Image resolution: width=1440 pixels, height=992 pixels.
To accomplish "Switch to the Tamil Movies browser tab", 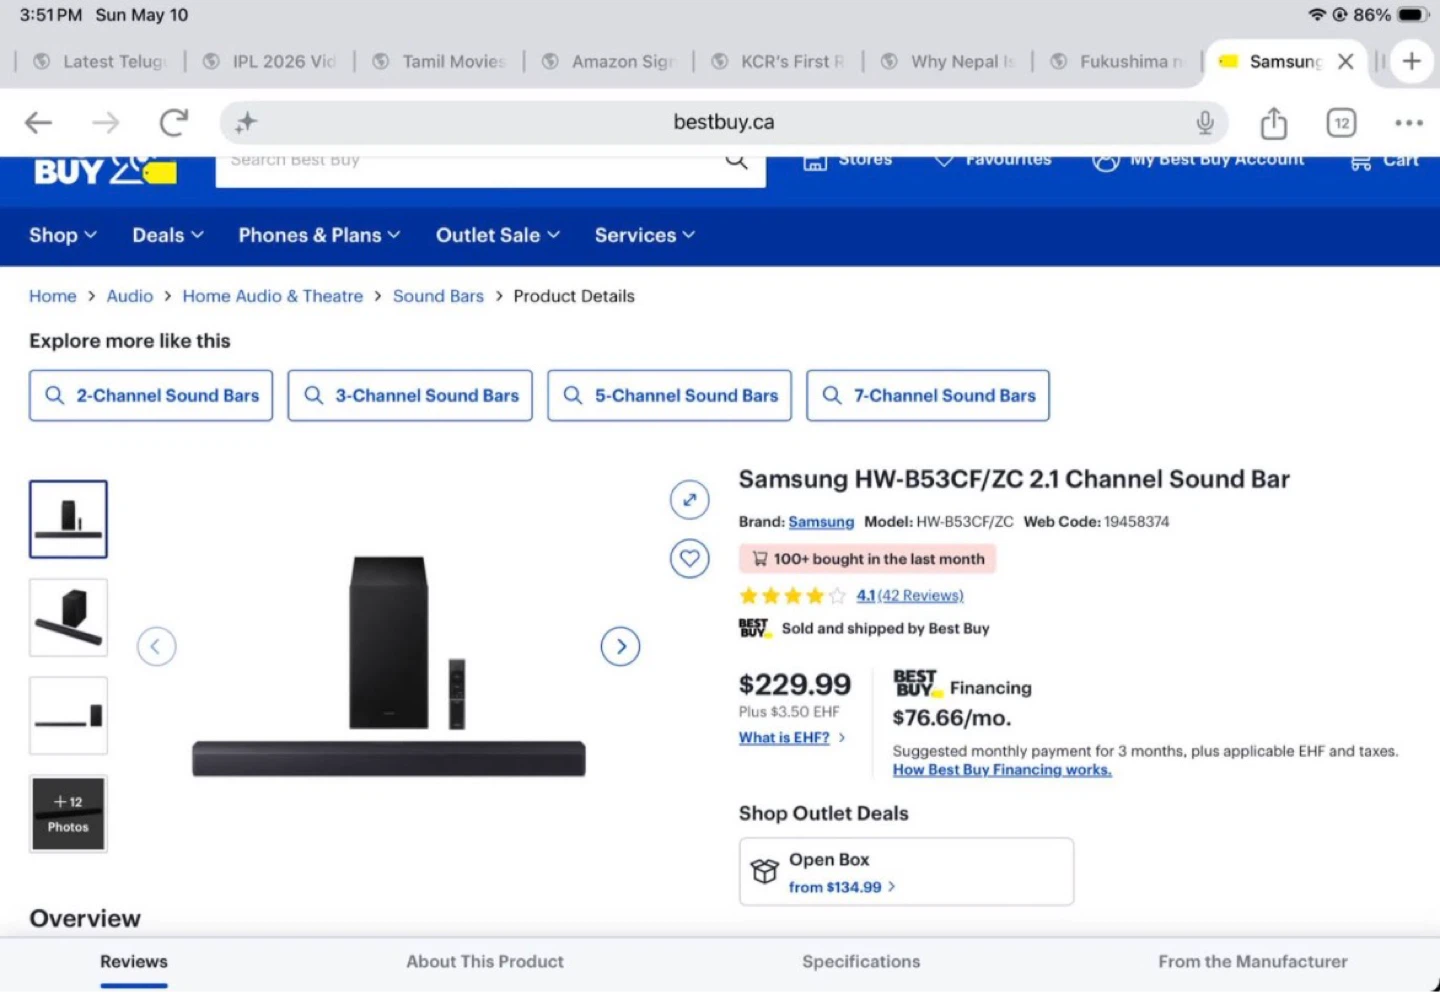I will [x=440, y=61].
